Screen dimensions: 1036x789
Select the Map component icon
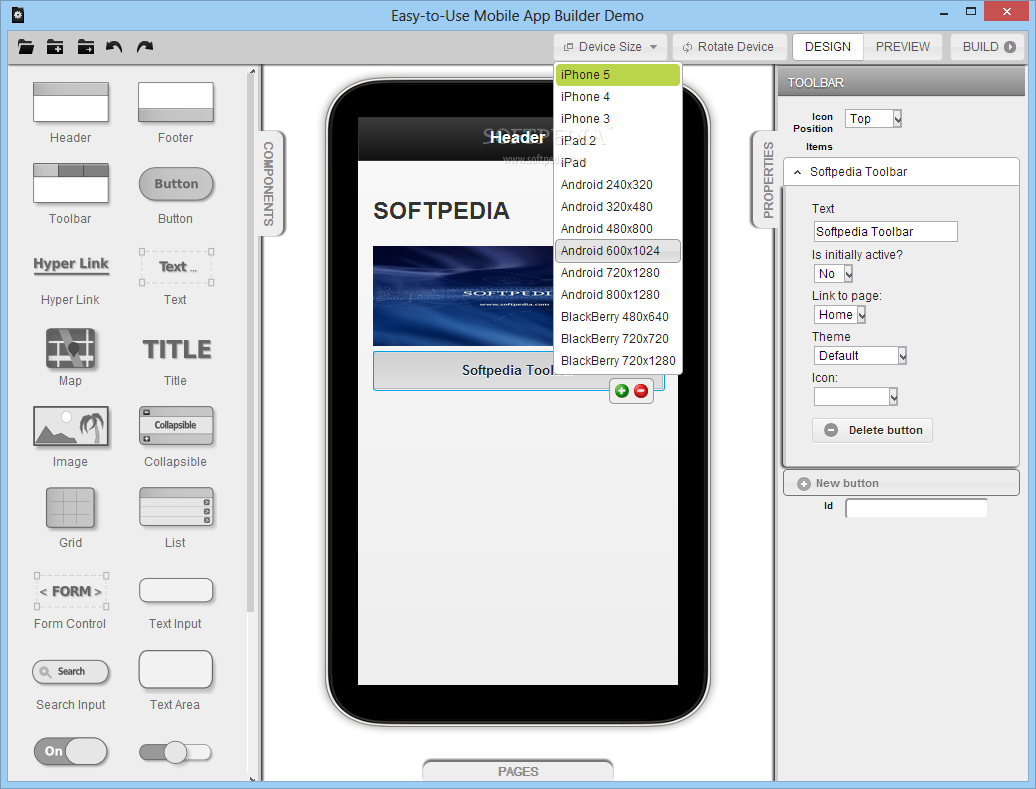pos(71,349)
